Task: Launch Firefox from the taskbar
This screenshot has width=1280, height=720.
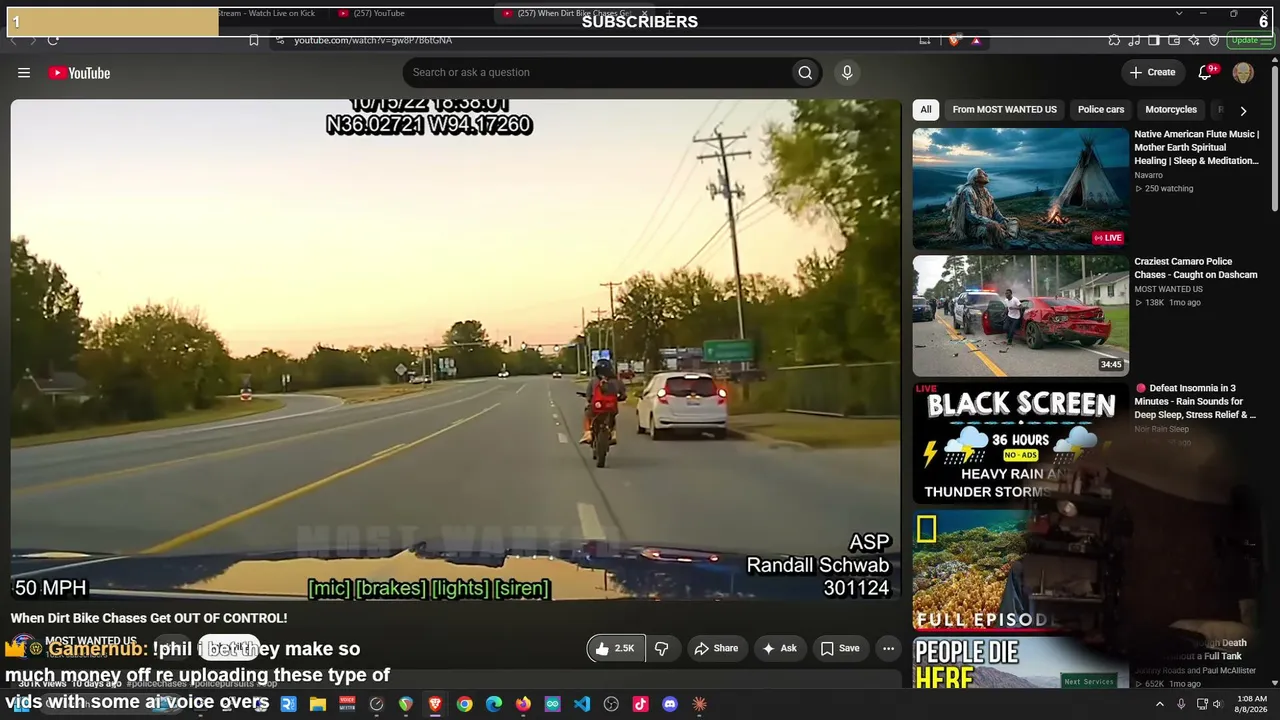Action: pos(523,704)
